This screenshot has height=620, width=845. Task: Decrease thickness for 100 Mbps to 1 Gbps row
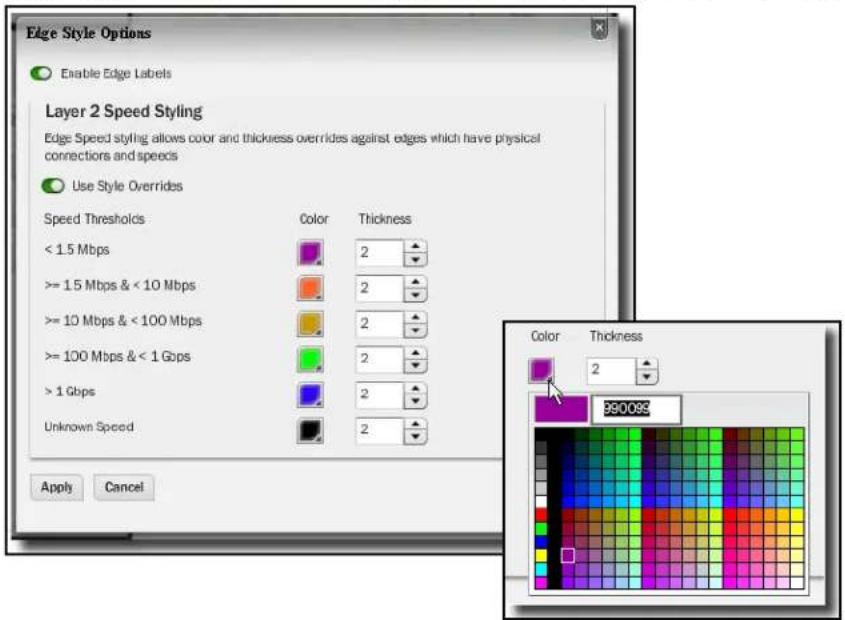(415, 367)
